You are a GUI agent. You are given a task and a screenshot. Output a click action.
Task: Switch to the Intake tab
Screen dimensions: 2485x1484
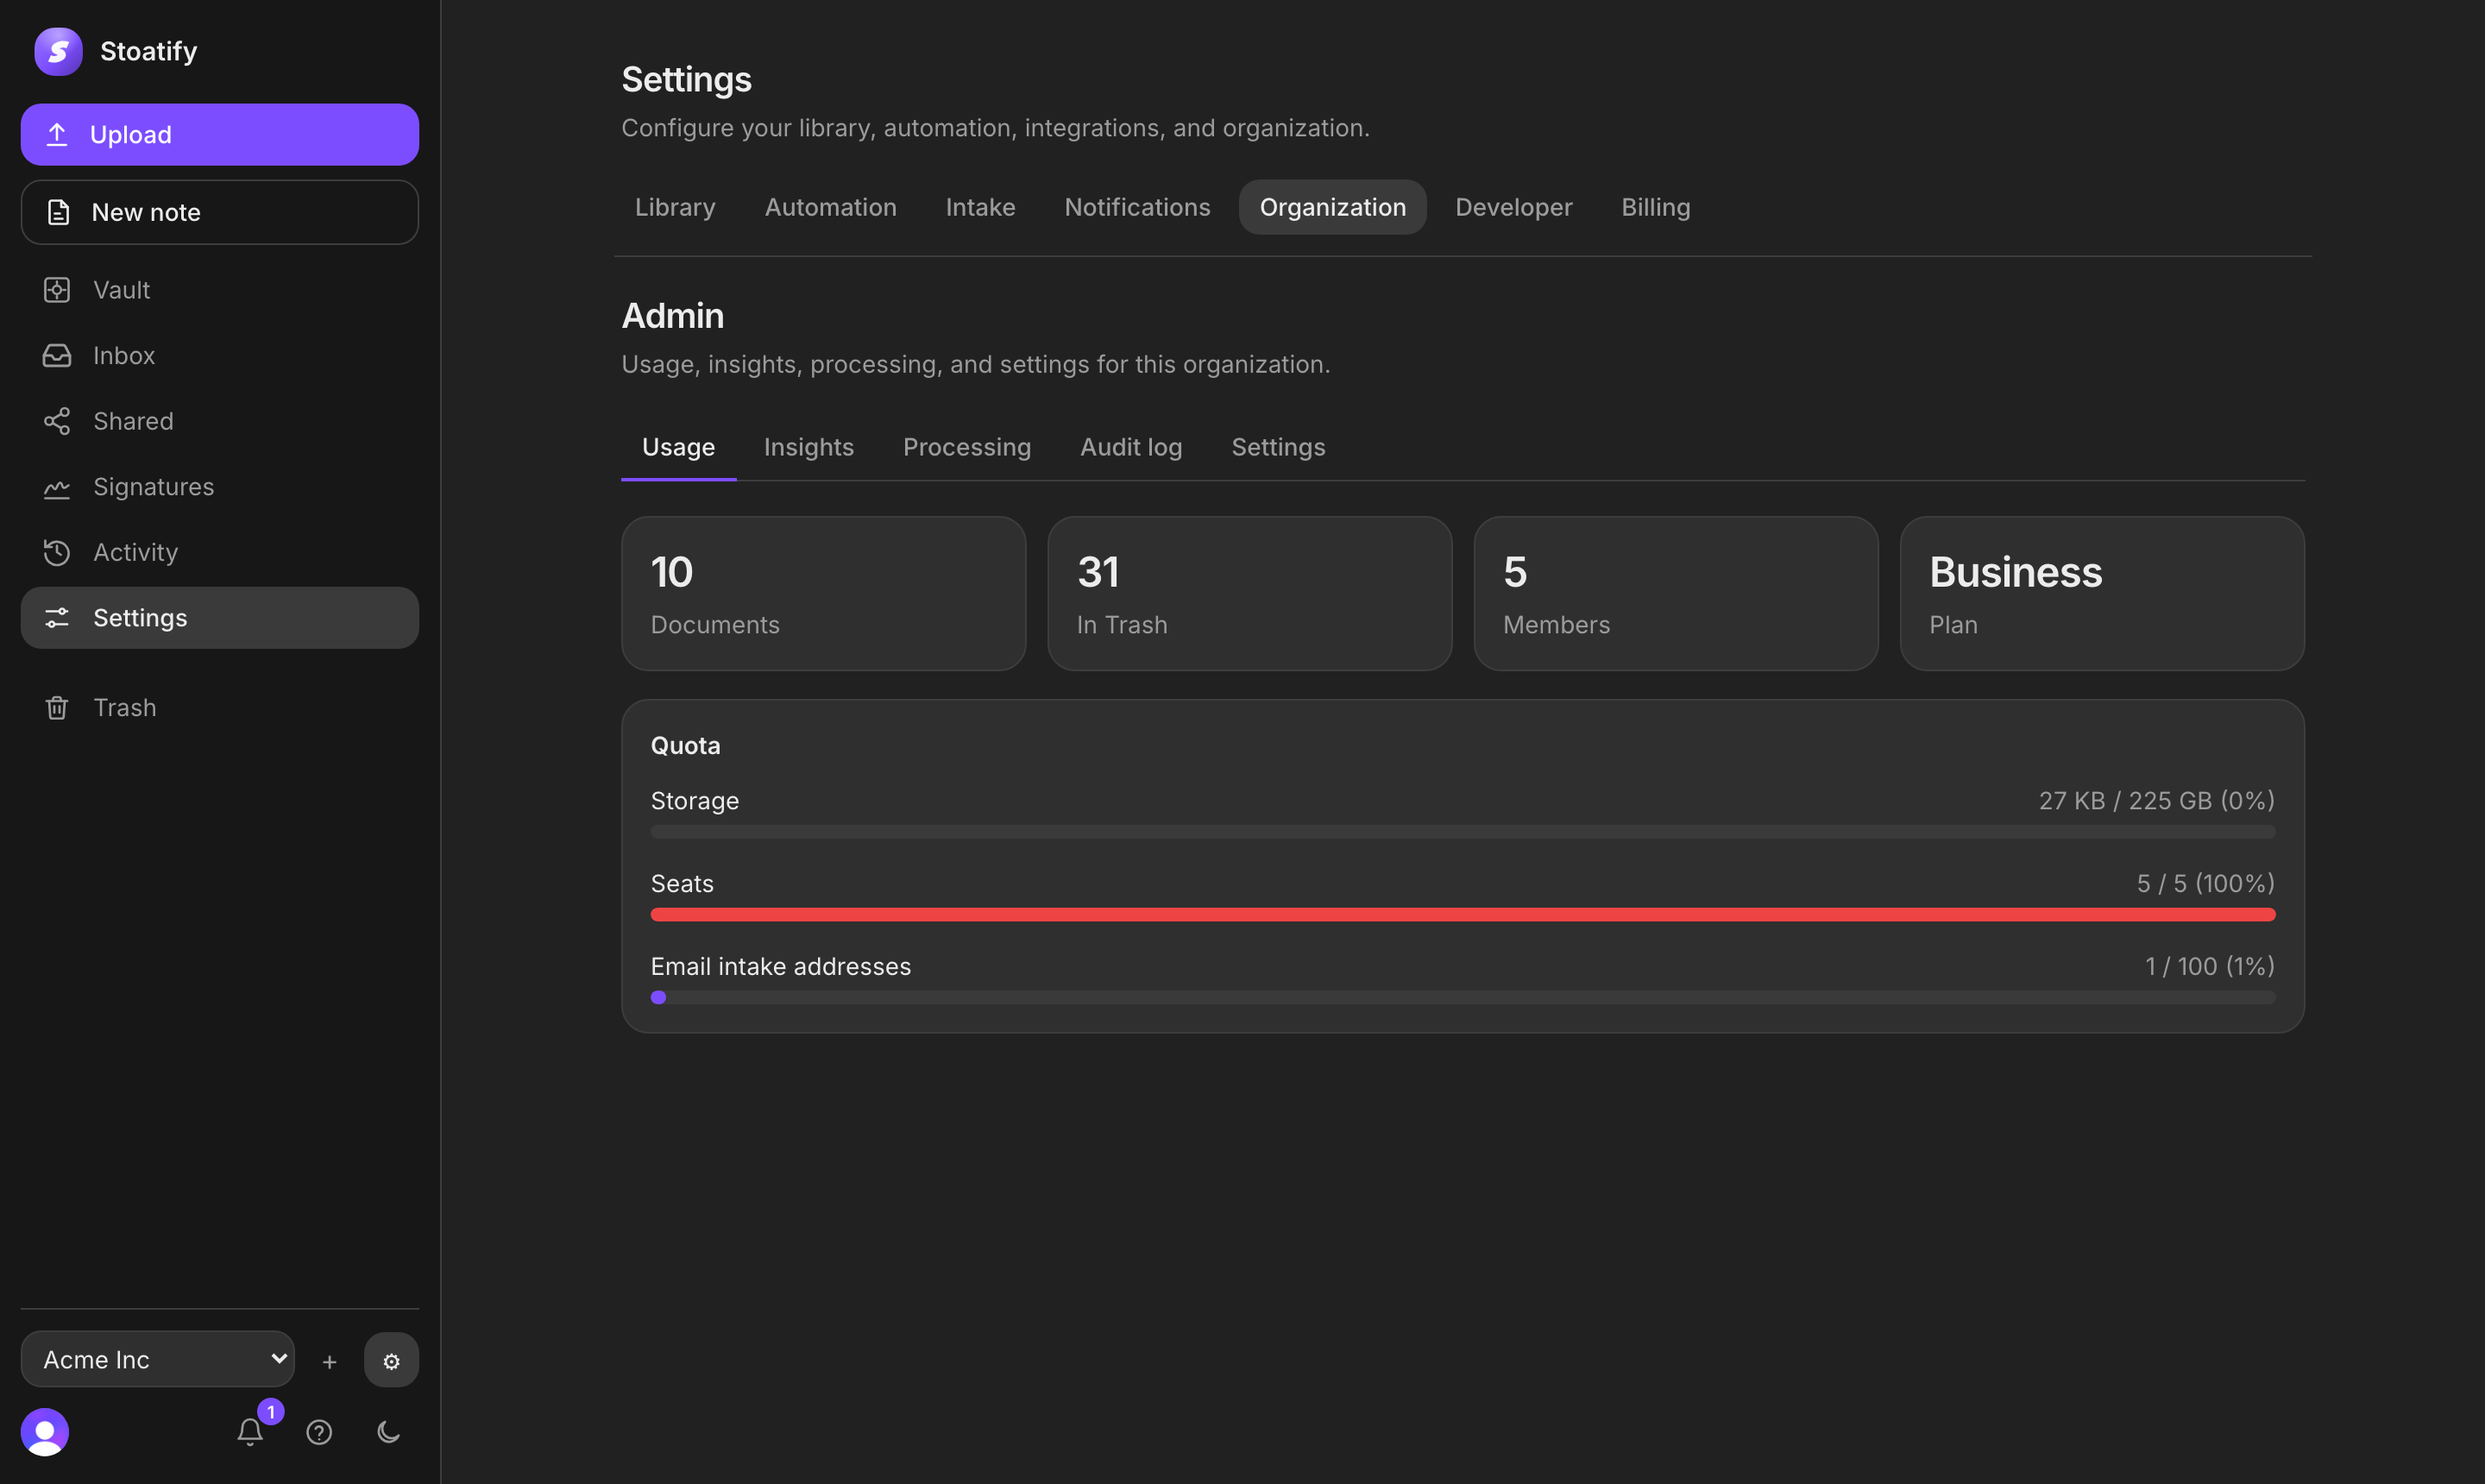[980, 207]
